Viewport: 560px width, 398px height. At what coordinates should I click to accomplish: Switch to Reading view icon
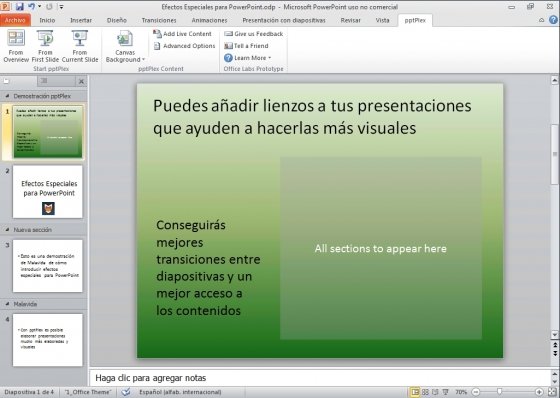coord(435,392)
